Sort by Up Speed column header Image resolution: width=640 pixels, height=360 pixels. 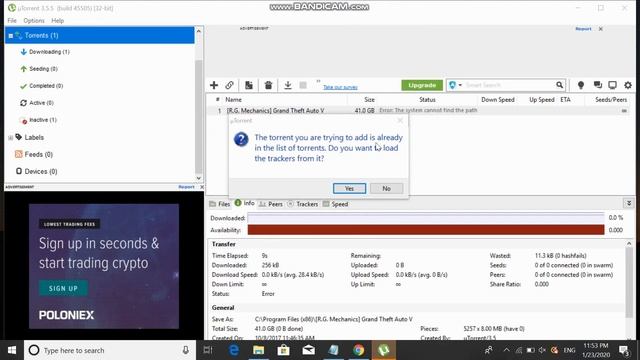[542, 100]
